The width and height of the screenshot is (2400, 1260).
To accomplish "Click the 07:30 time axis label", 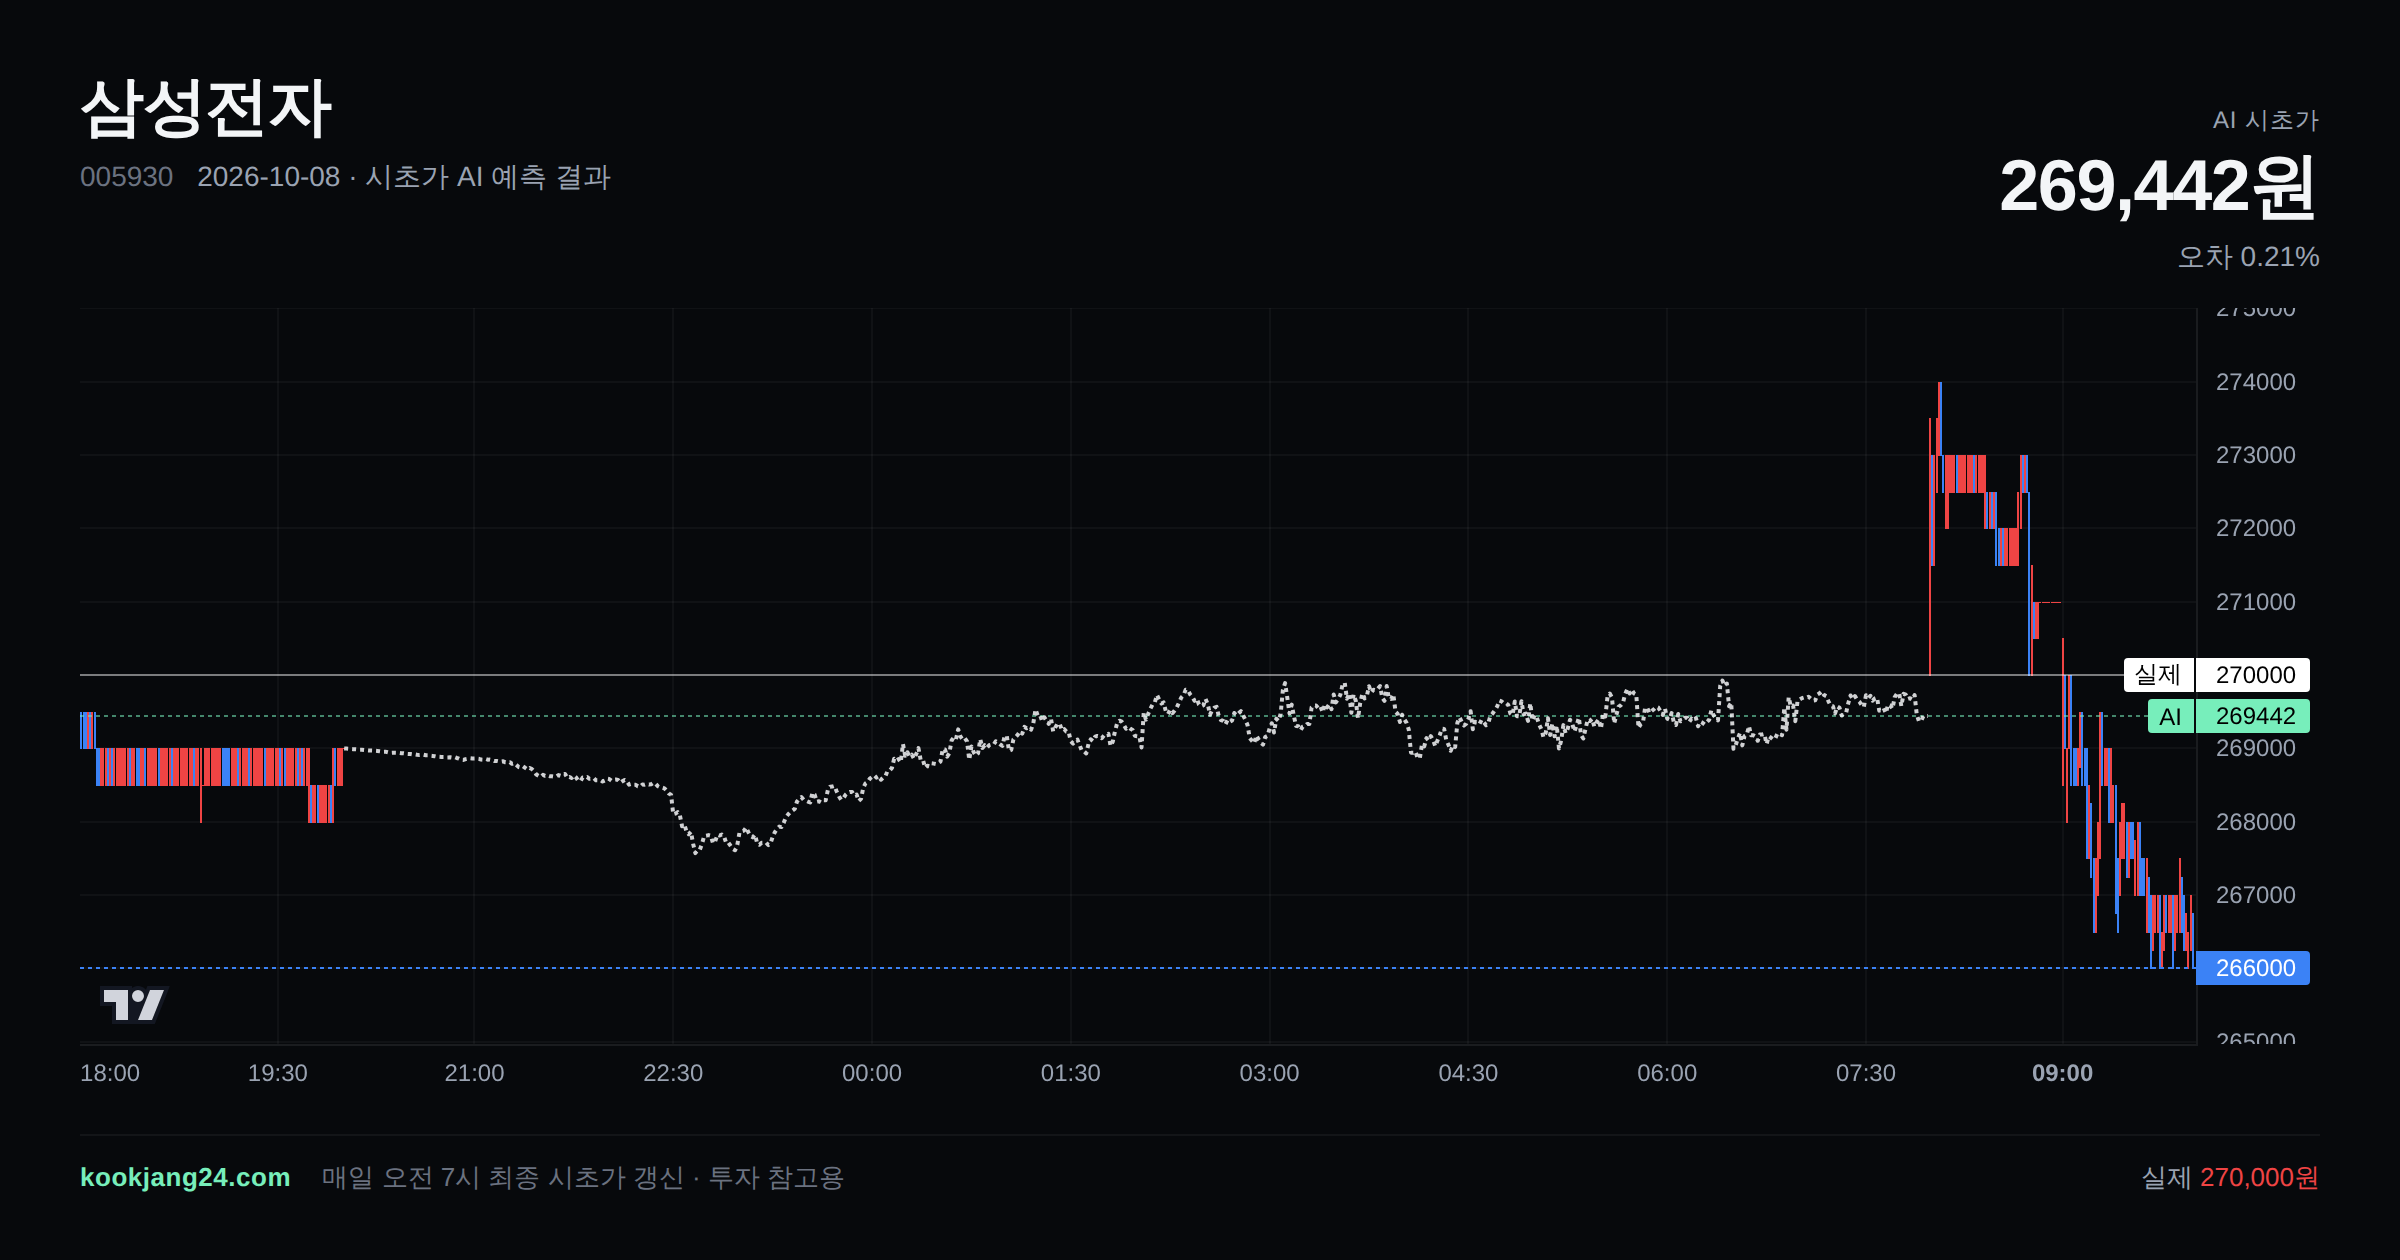I will pos(1866,1073).
